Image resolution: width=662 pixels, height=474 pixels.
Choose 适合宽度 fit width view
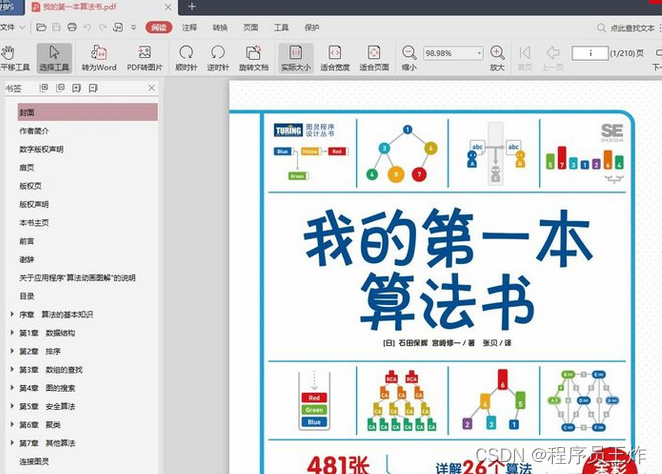point(335,58)
